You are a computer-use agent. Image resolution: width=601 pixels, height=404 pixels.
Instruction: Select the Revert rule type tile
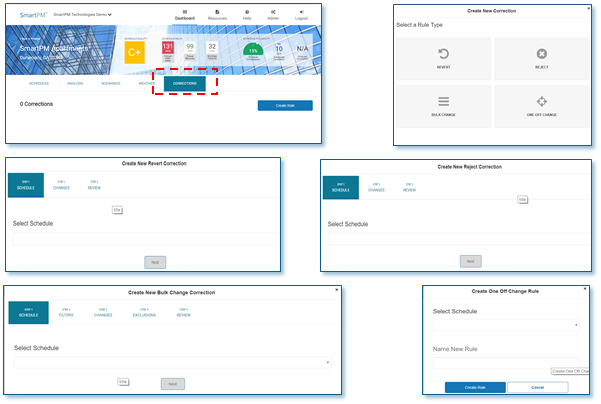[443, 58]
